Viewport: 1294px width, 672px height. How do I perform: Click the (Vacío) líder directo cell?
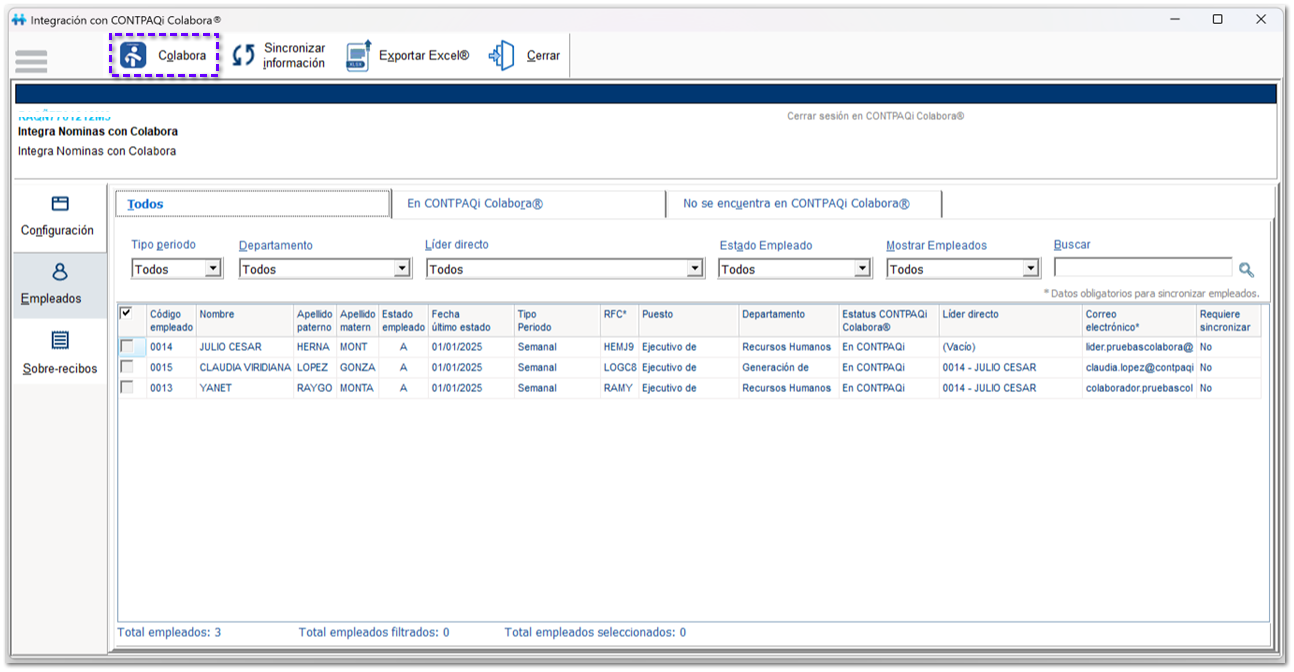point(1011,347)
